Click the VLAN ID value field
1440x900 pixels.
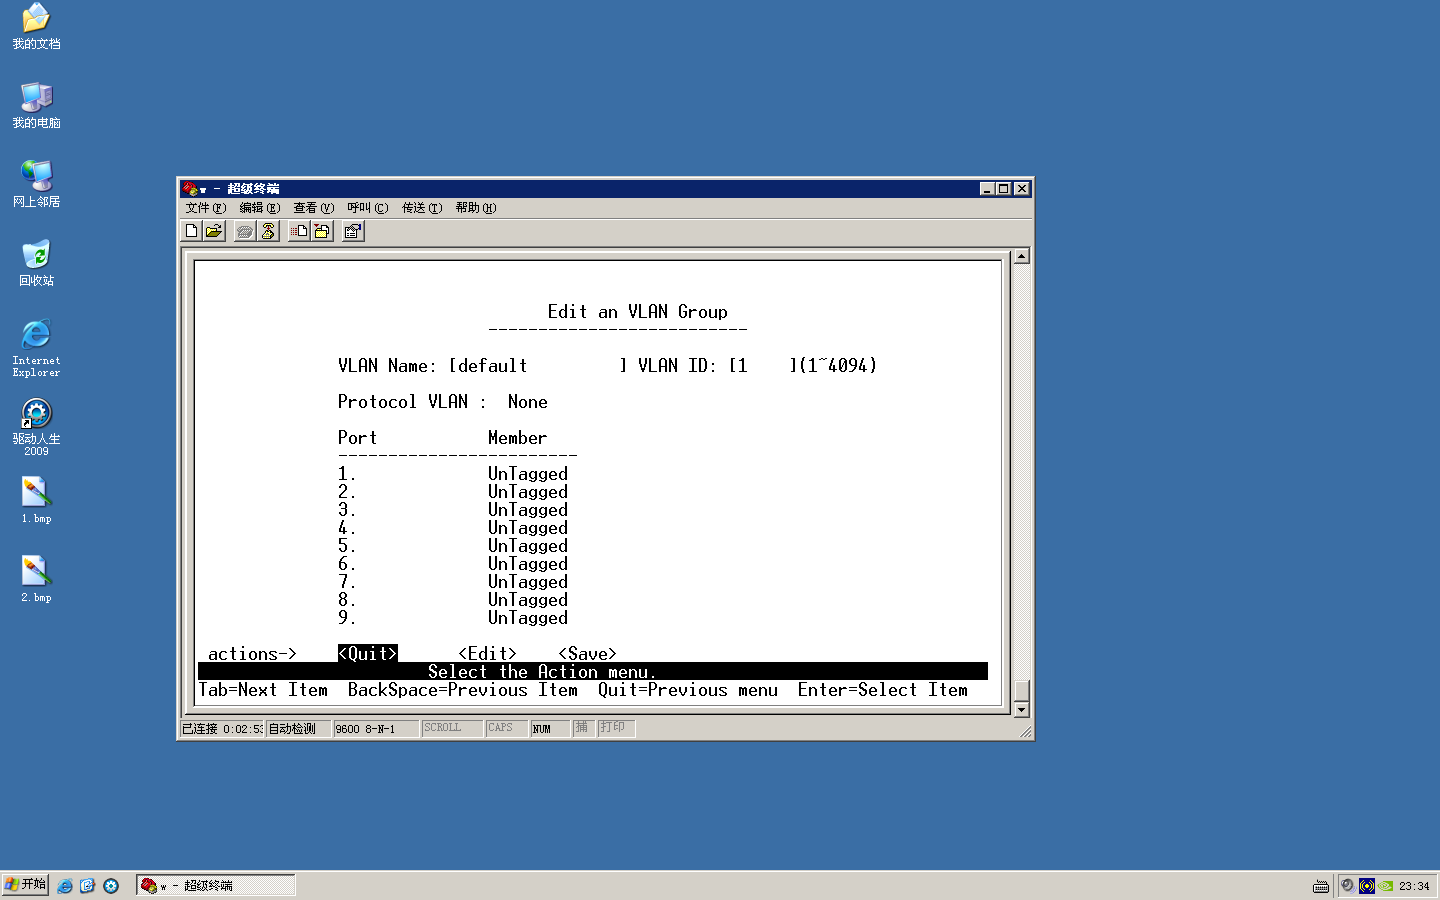coord(763,366)
